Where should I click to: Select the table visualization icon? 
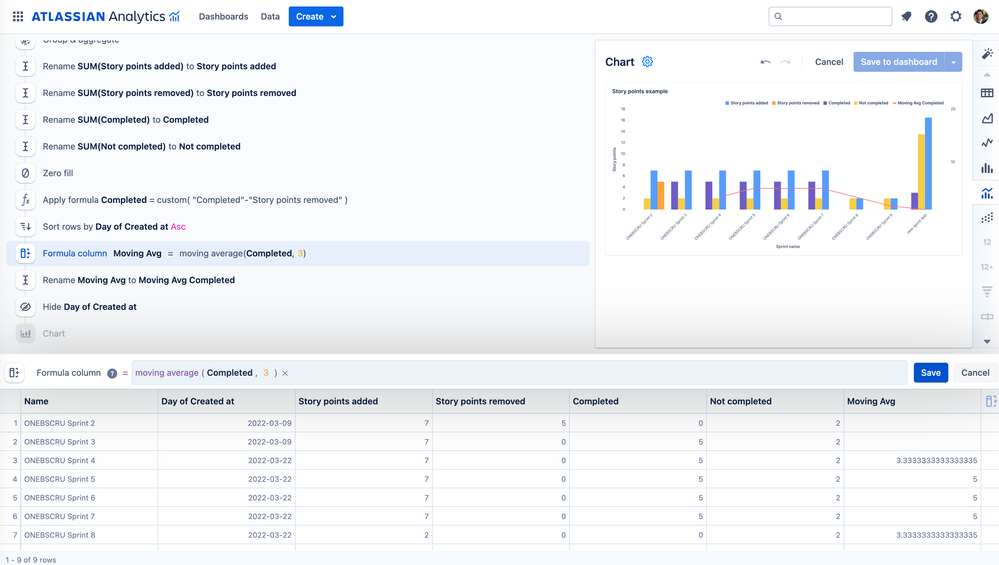(987, 93)
